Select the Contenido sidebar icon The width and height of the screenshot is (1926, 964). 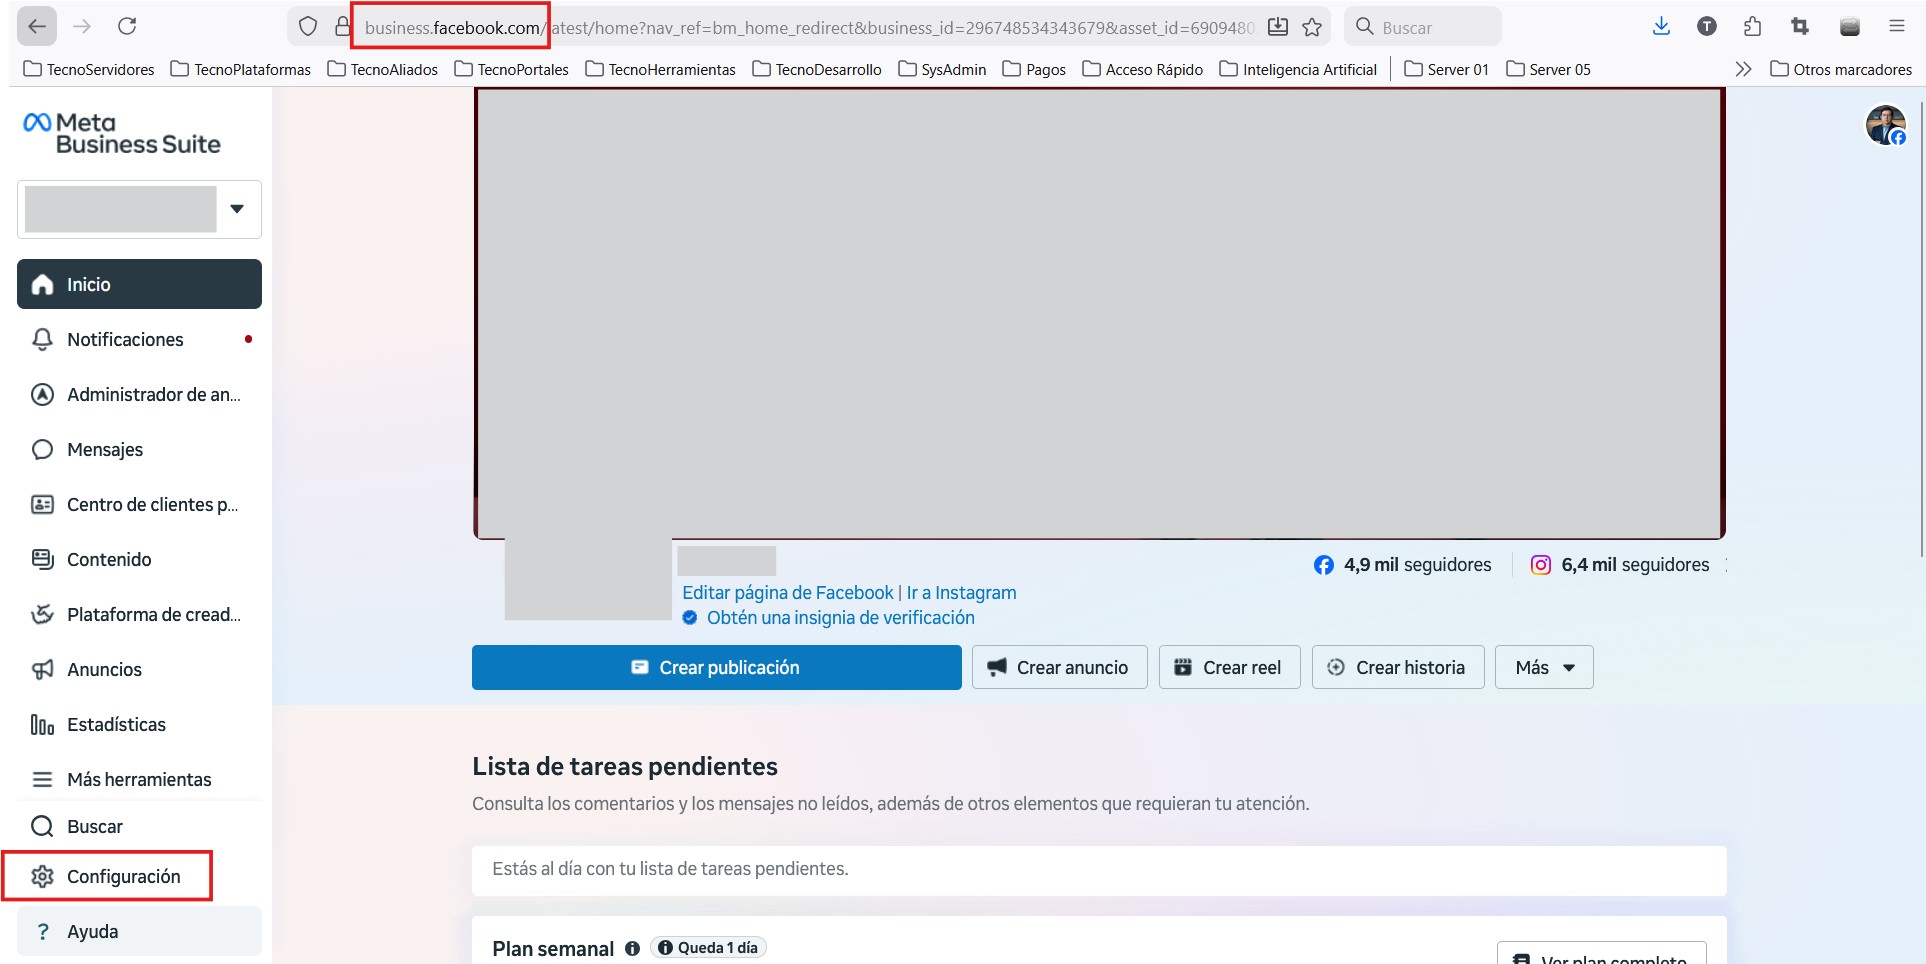pos(42,560)
